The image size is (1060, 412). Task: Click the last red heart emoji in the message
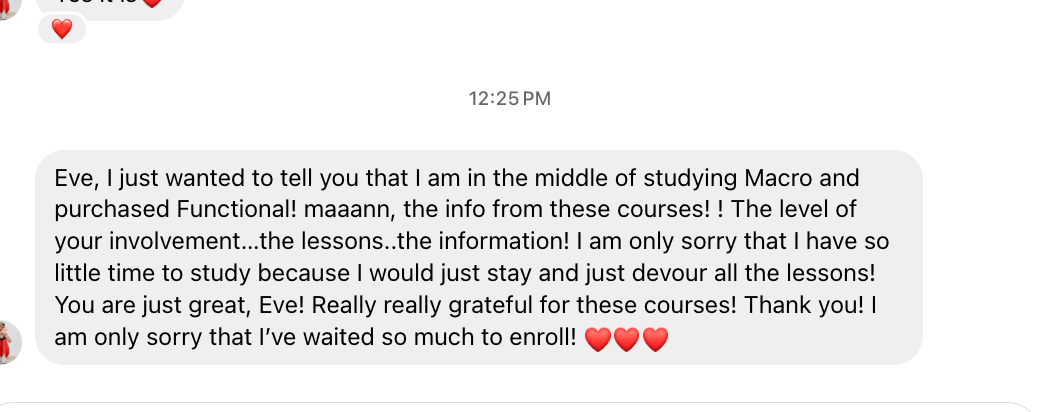click(x=655, y=339)
